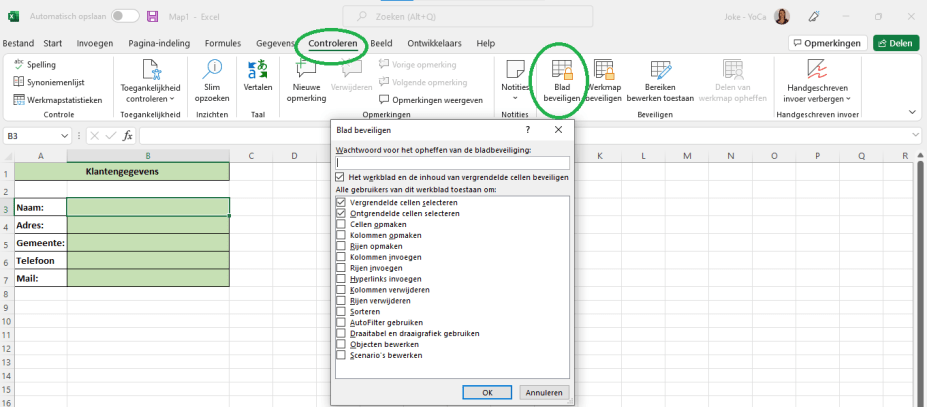This screenshot has width=927, height=407.
Task: Click the Toegankelijkheid controleren icon
Action: pyautogui.click(x=150, y=70)
